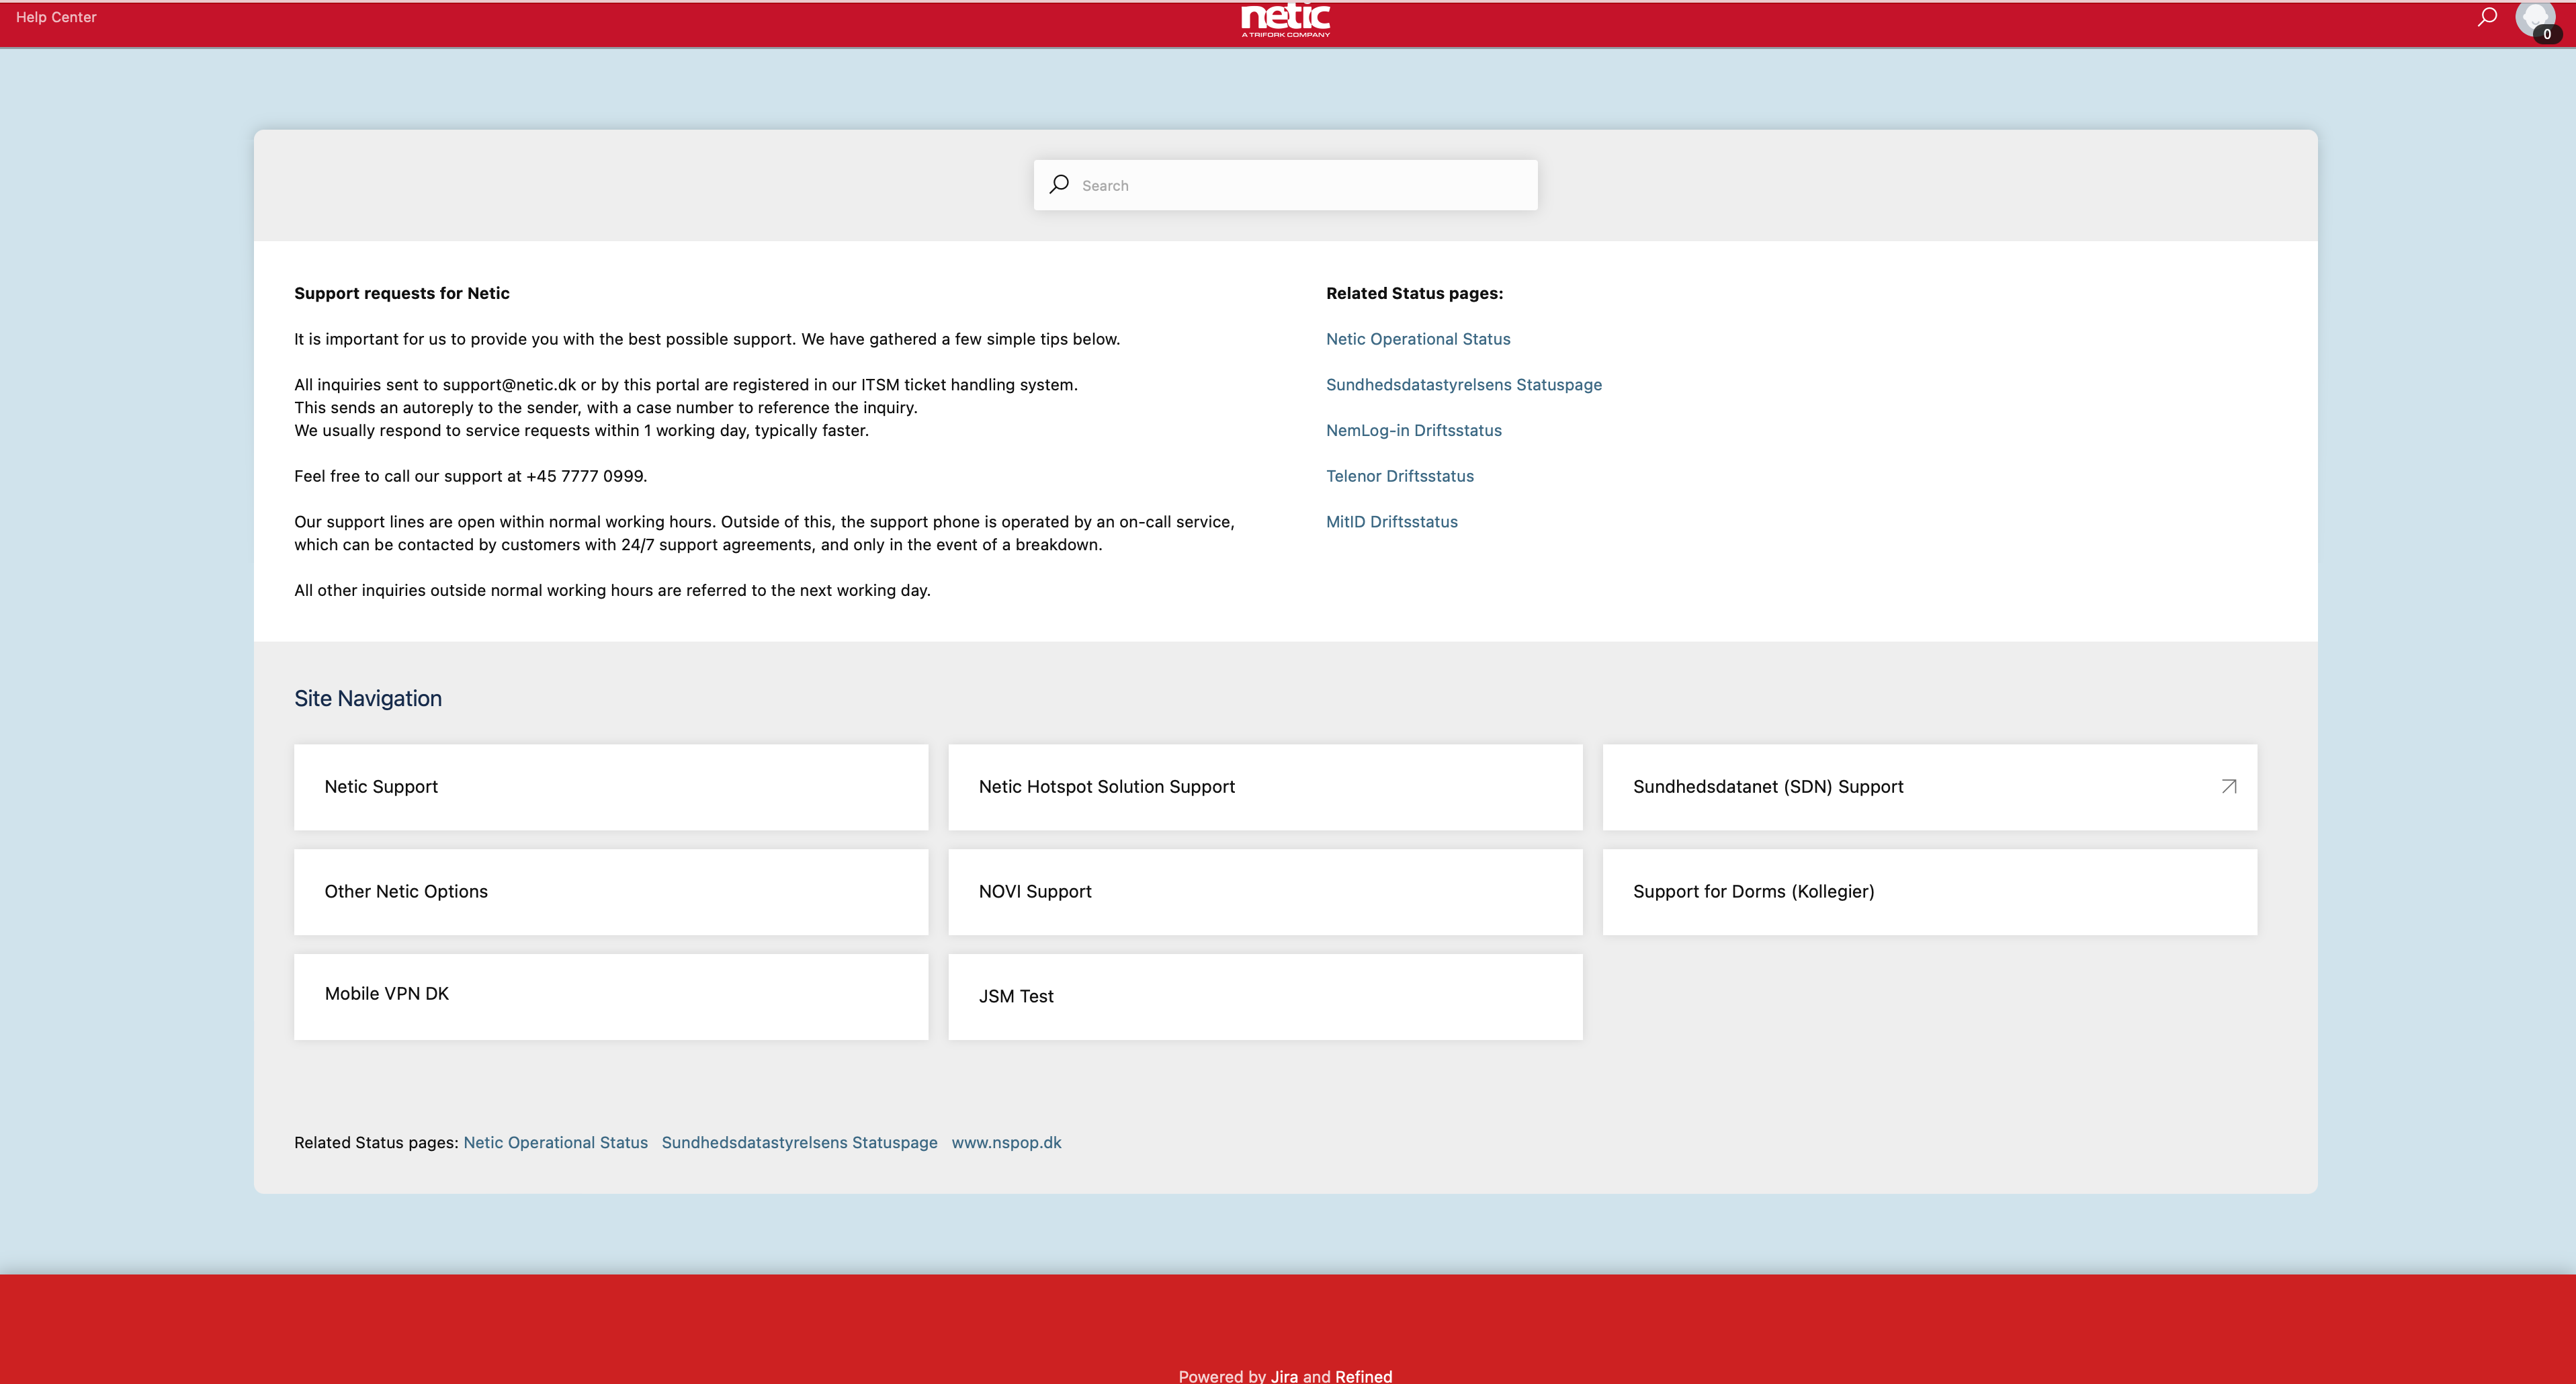Click the external link arrow on SDN Support
This screenshot has width=2576, height=1384.
2228,787
